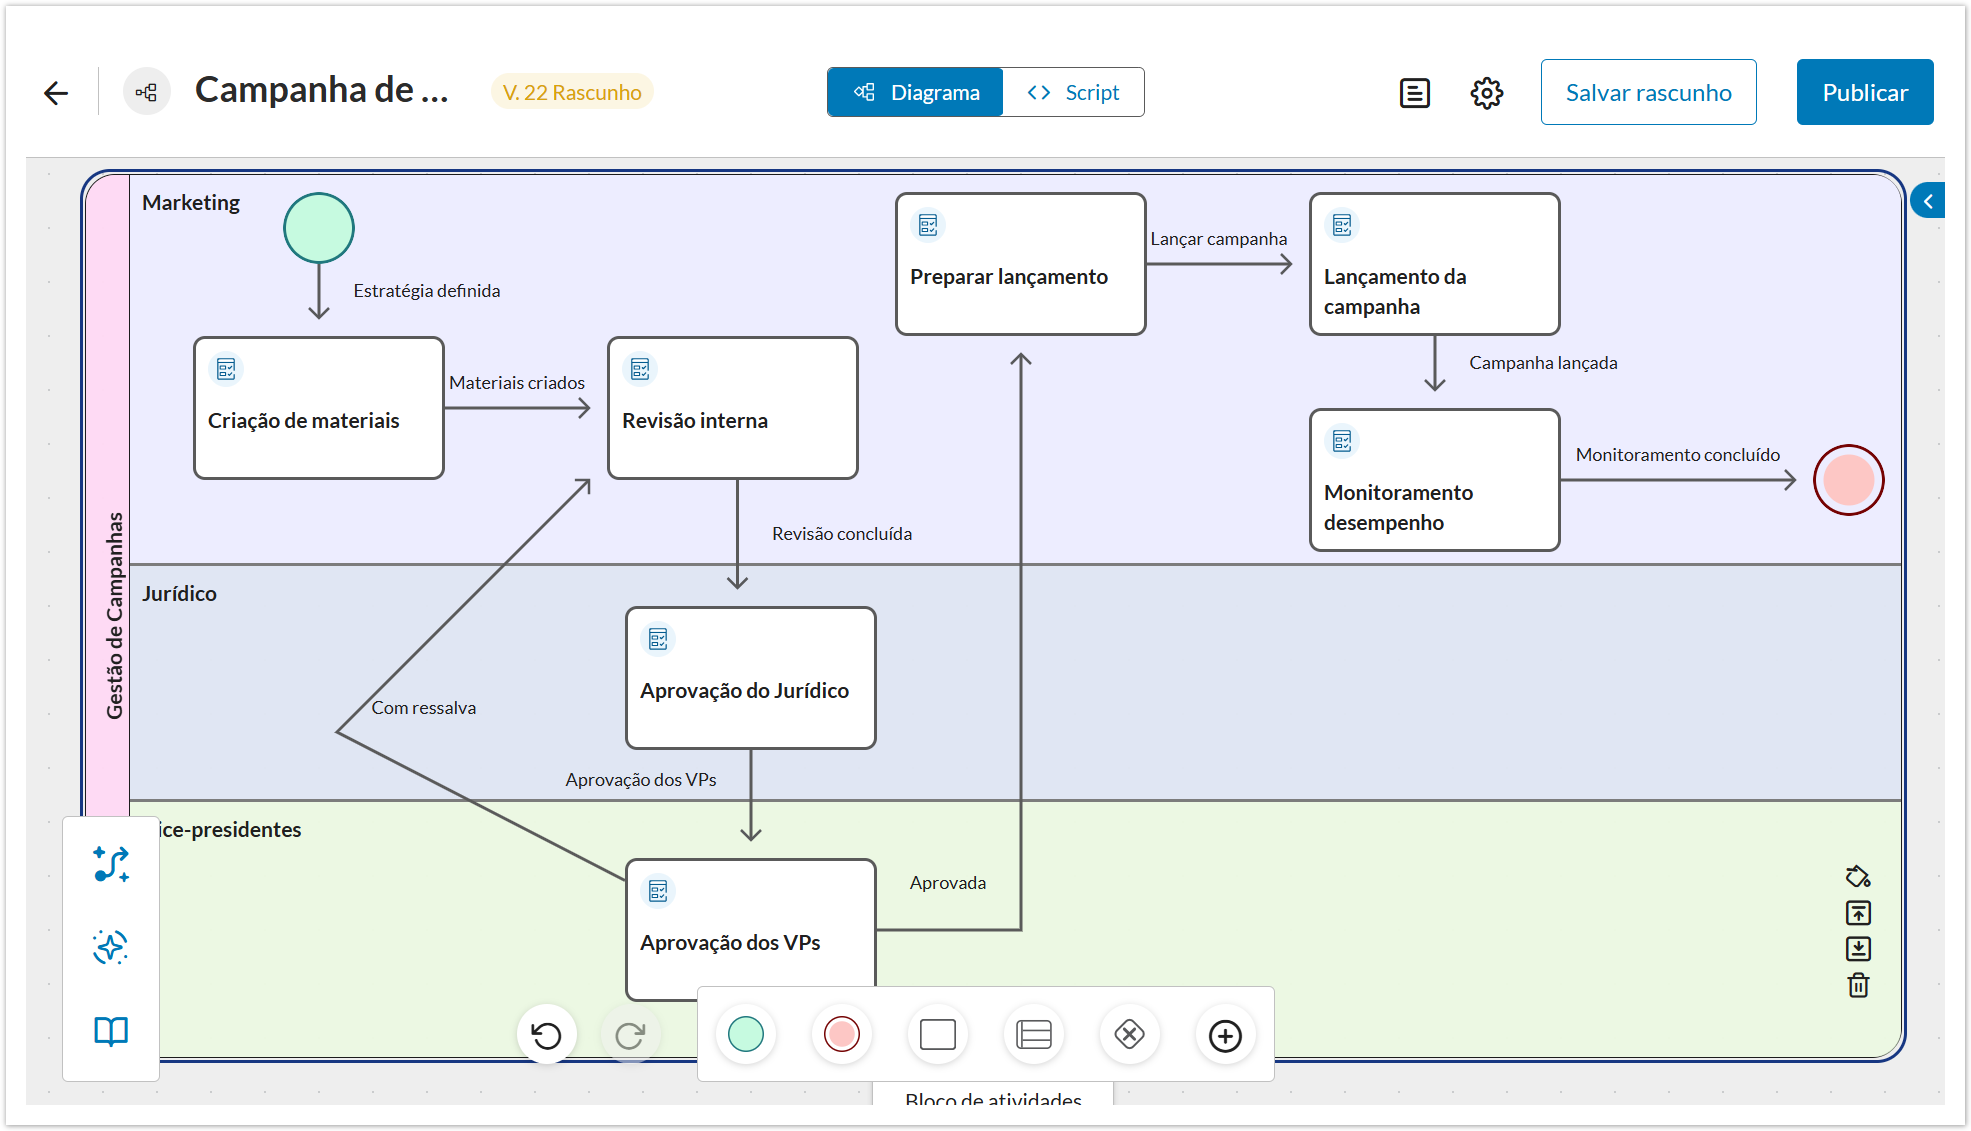Image resolution: width=1971 pixels, height=1131 pixels.
Task: Click the undo arrow button
Action: [546, 1035]
